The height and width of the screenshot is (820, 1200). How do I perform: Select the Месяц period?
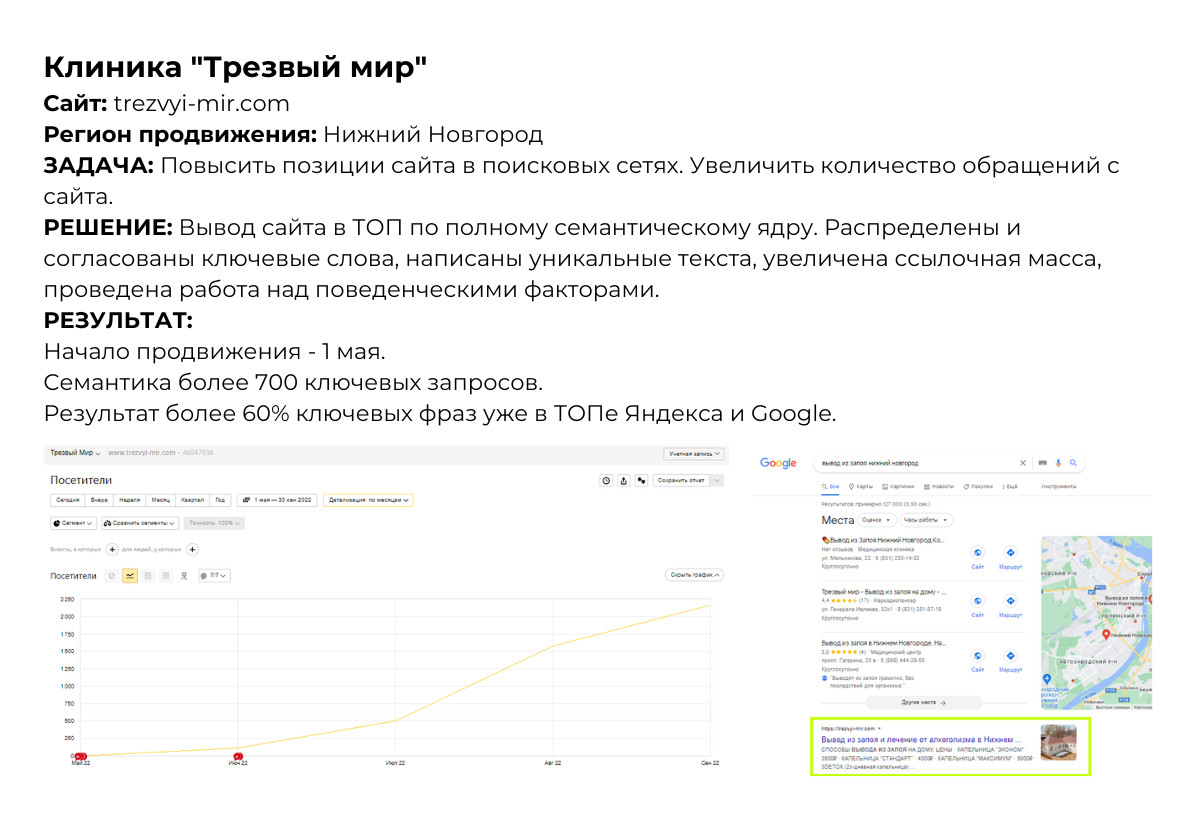coord(161,499)
